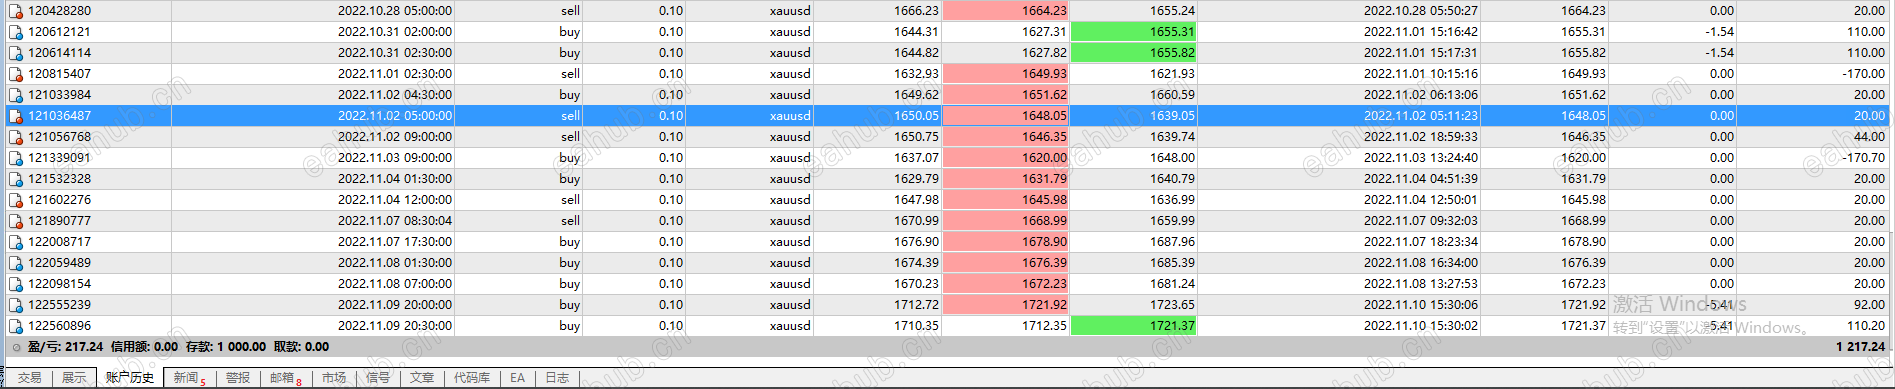Click the order icon for ticket 121602276
Image resolution: width=1895 pixels, height=389 pixels.
tap(15, 200)
